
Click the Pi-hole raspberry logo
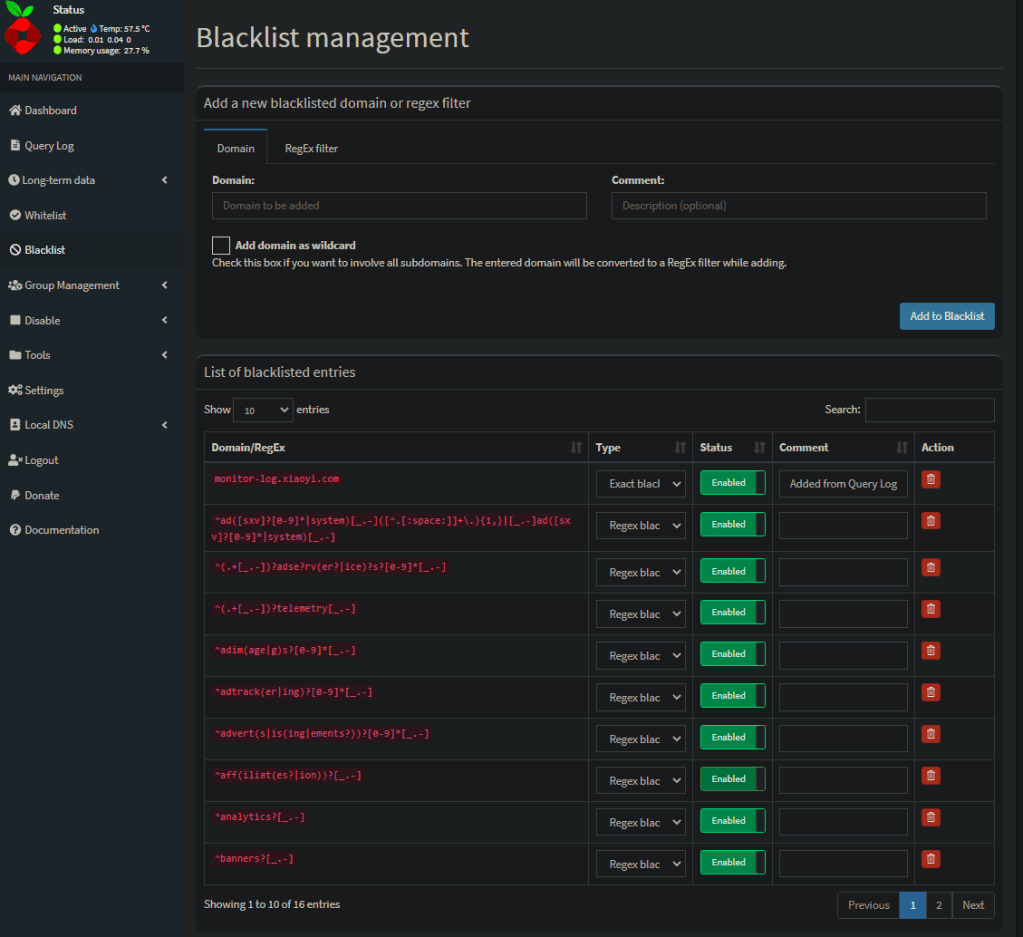pyautogui.click(x=22, y=33)
